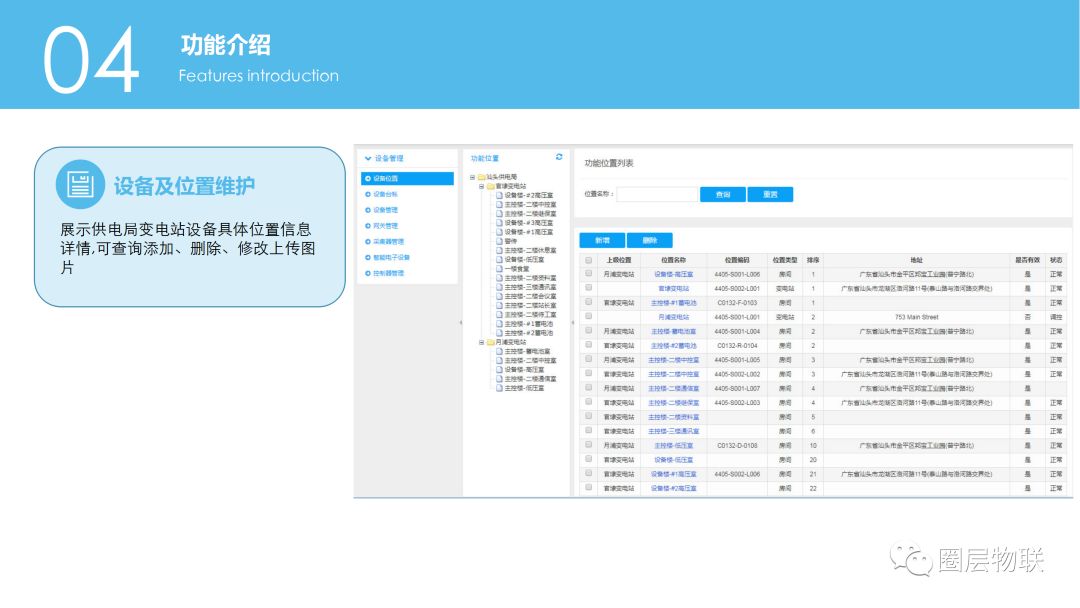
Task: Click the 地址 column header
Action: pos(916,260)
